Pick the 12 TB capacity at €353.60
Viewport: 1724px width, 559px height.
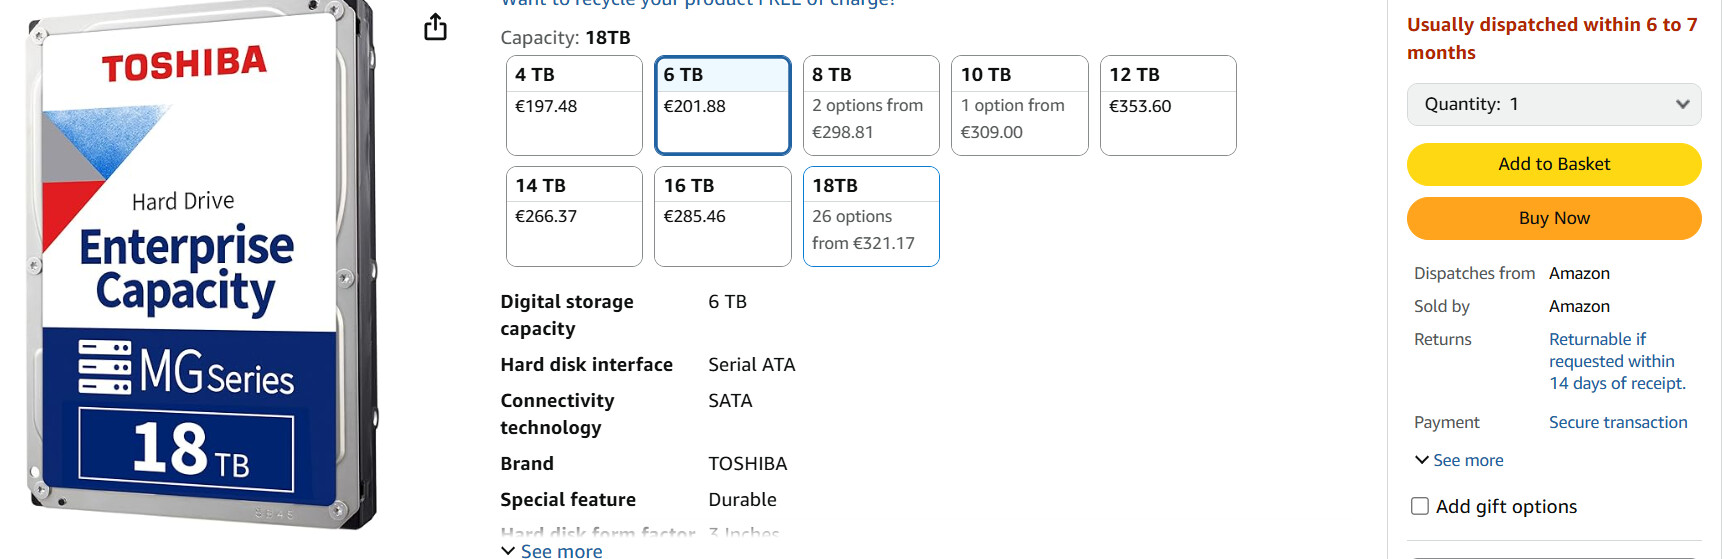click(1168, 105)
